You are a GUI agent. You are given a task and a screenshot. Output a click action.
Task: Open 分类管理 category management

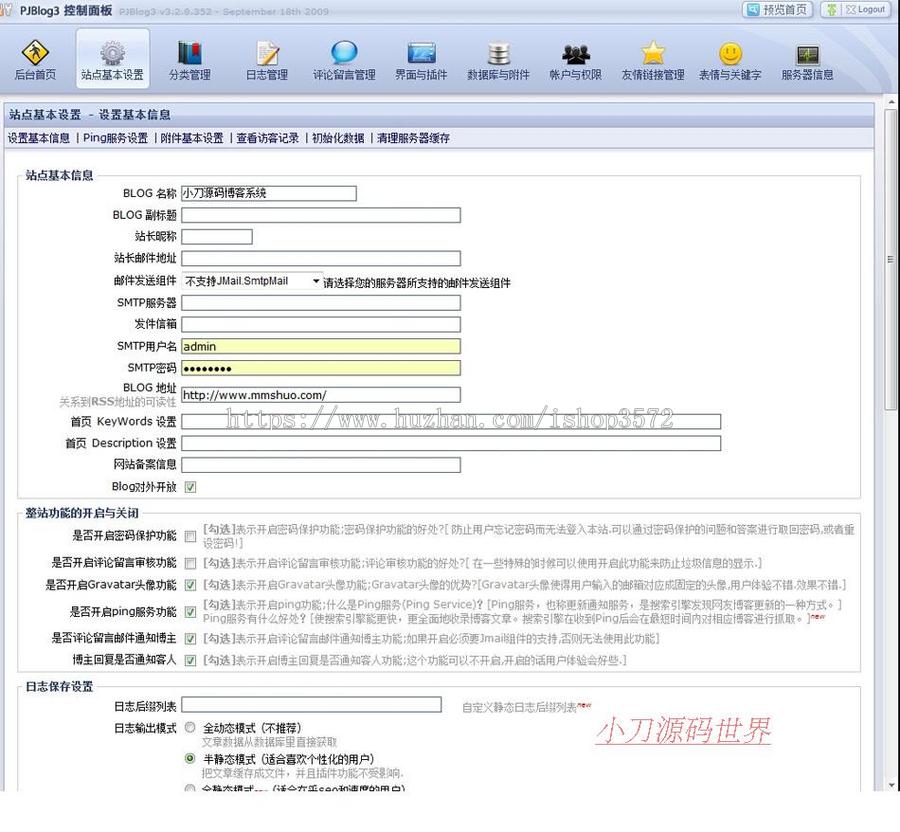point(190,57)
